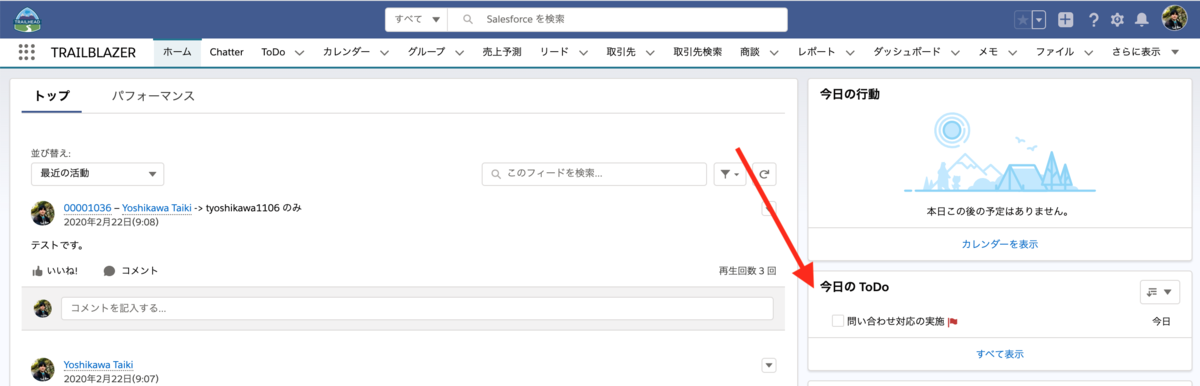Viewport: 1200px width, 386px height.
Task: Click the red flag on the ToDo item
Action: pos(953,322)
